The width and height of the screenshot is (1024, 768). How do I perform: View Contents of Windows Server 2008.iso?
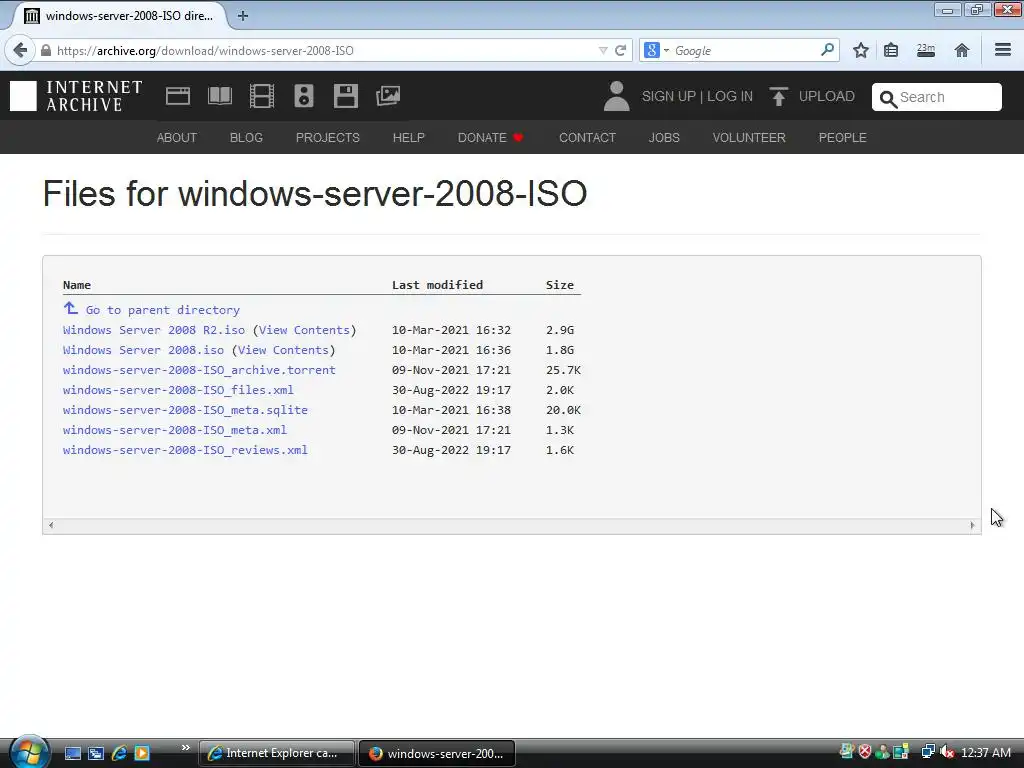283,350
